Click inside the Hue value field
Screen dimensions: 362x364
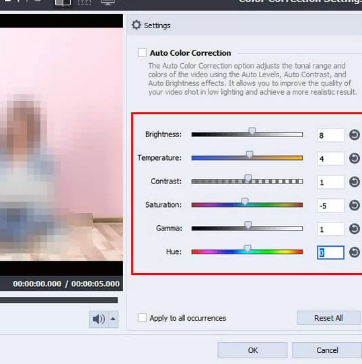[331, 253]
